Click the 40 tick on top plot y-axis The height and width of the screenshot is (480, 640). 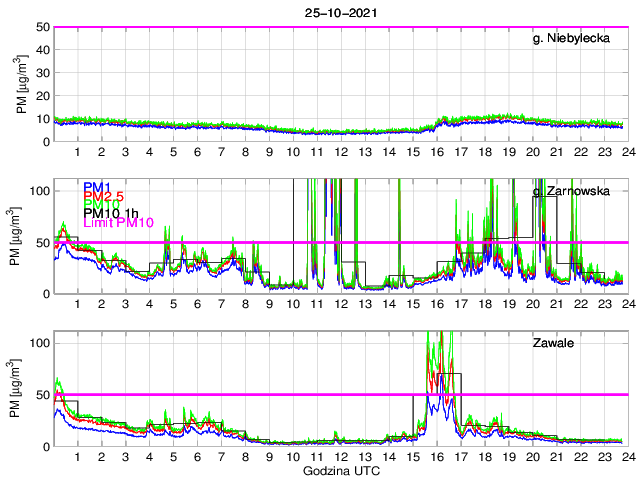tap(43, 50)
